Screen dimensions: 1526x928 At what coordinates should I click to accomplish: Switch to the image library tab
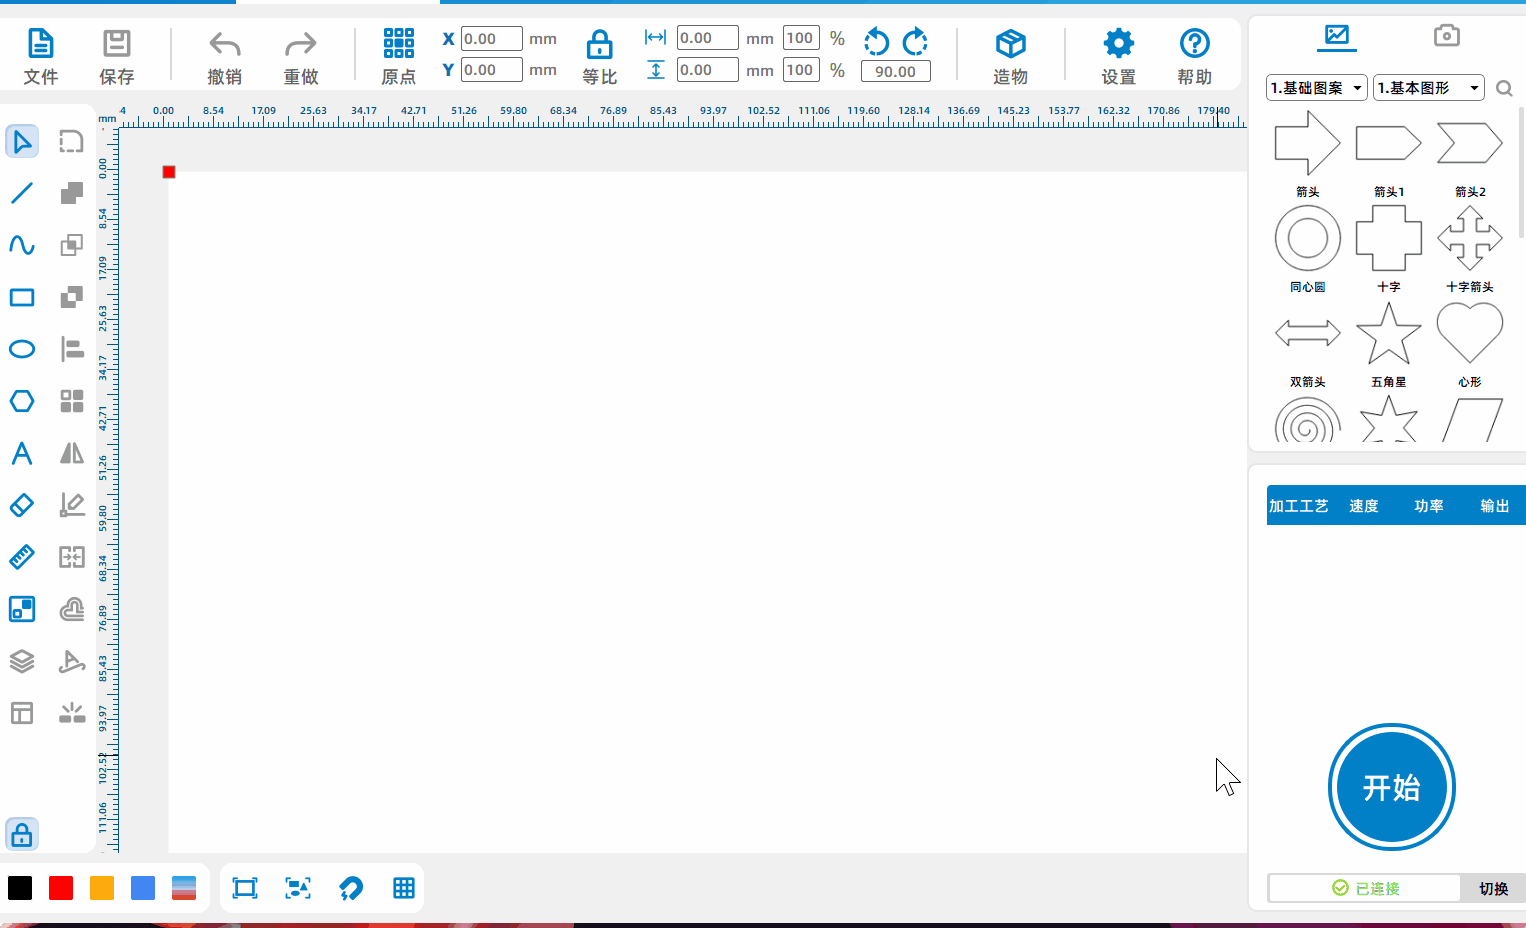(1337, 36)
